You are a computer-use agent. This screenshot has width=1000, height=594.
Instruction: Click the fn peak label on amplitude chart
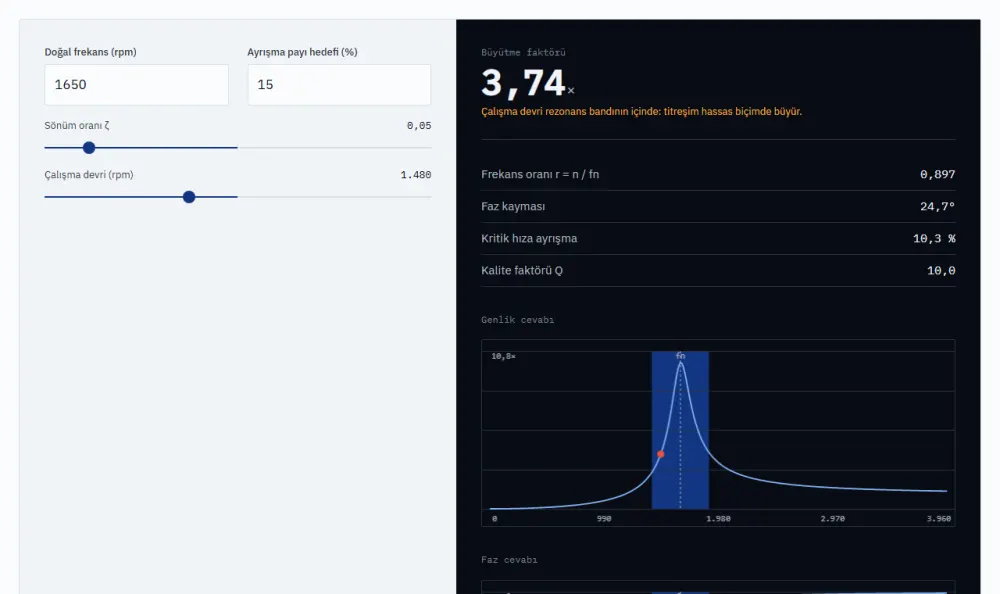[x=680, y=356]
